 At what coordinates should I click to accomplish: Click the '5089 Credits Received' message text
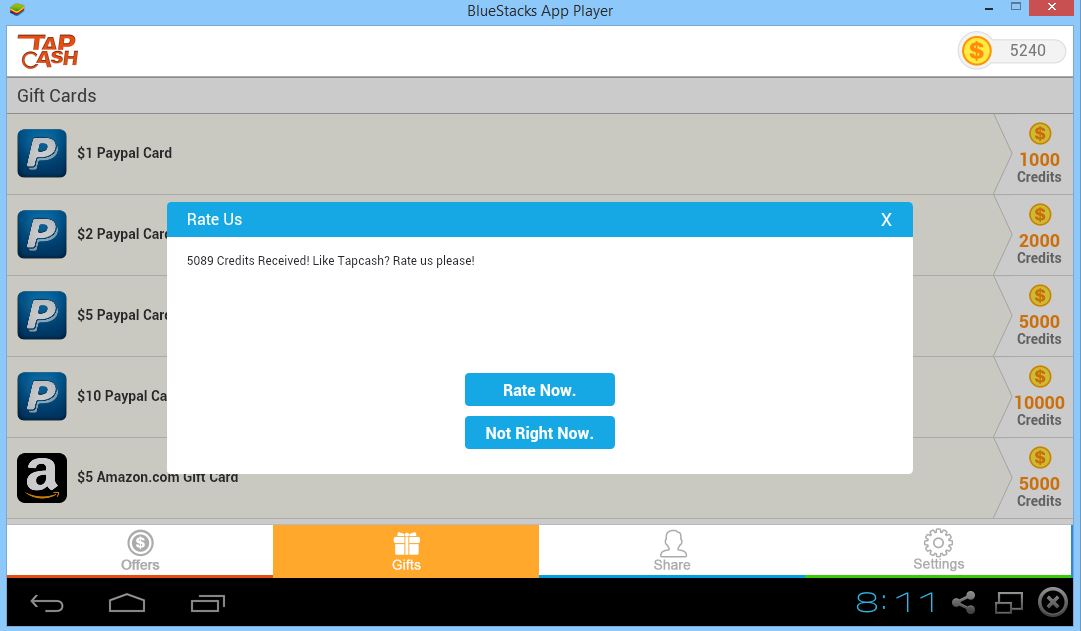331,261
